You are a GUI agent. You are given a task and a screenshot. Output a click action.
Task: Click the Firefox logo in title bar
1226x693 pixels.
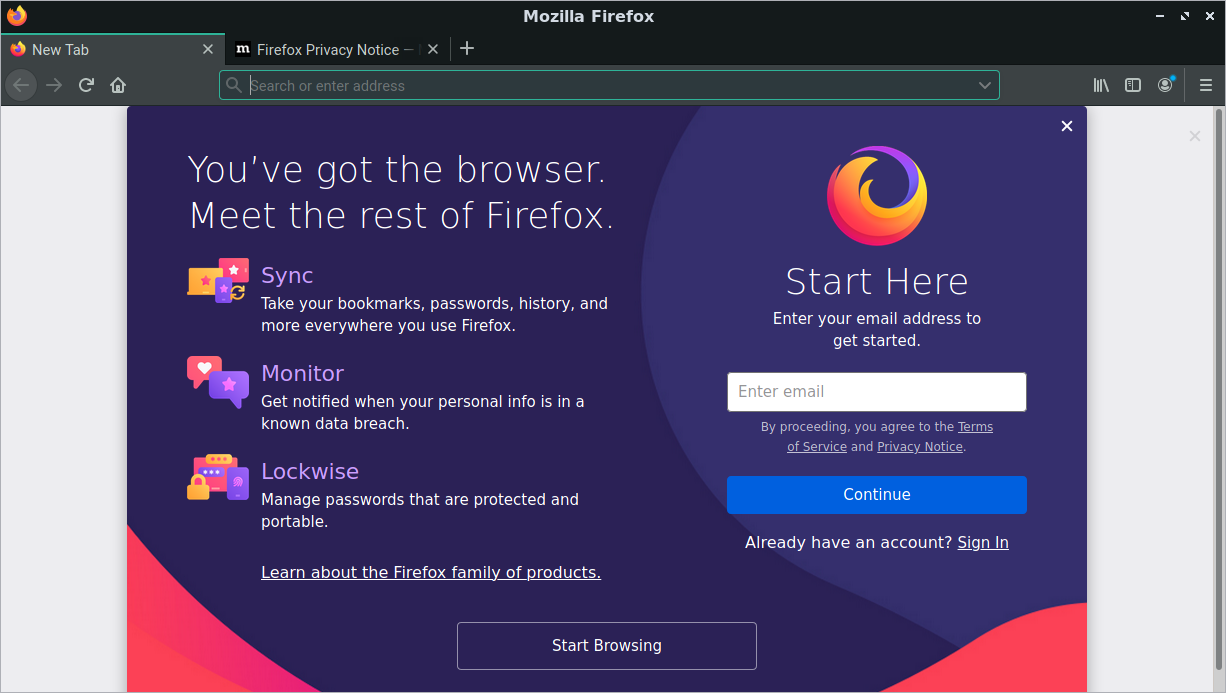coord(17,16)
